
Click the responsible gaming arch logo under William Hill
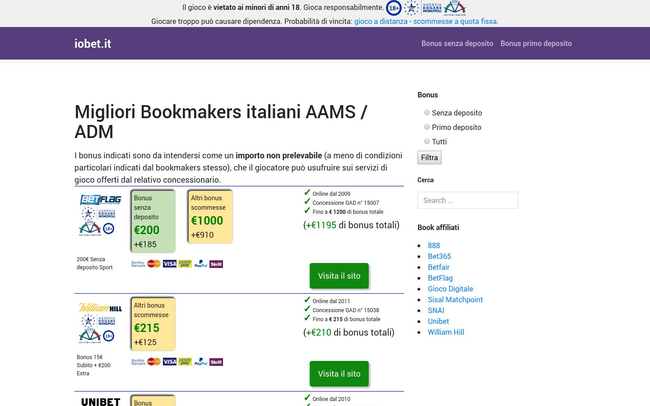[90, 336]
